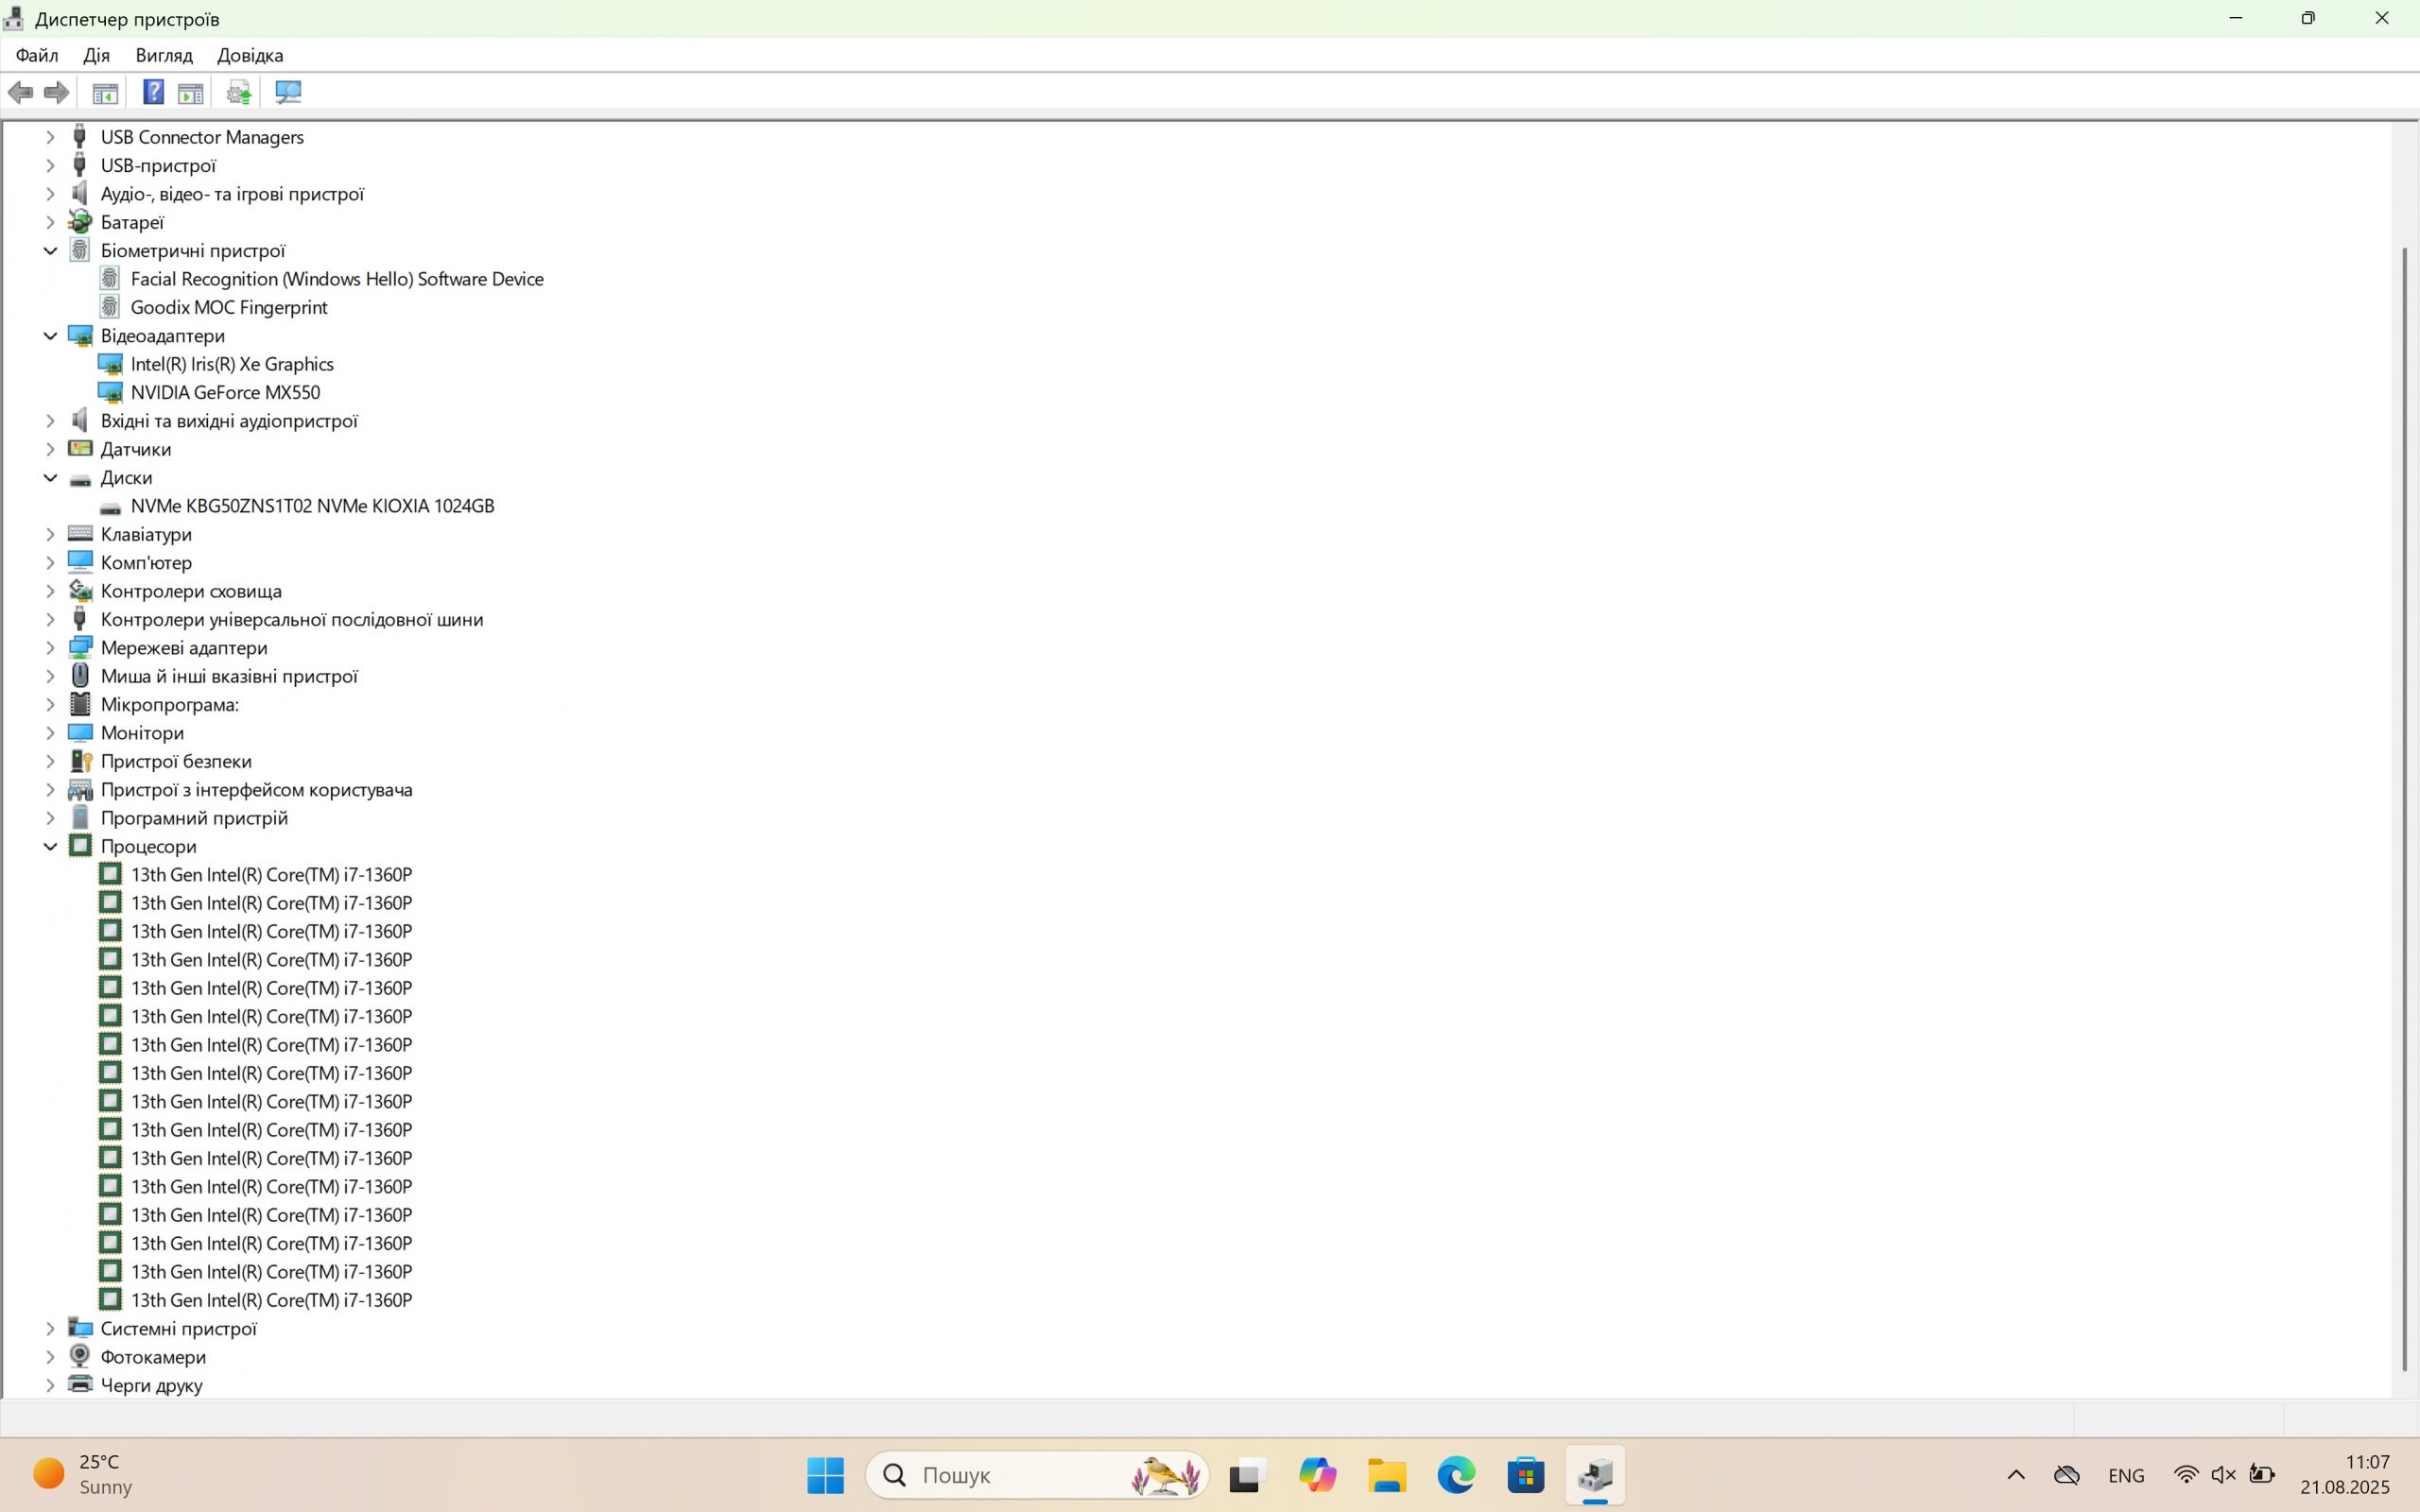
Task: Click the scan for hardware changes icon
Action: tap(288, 93)
